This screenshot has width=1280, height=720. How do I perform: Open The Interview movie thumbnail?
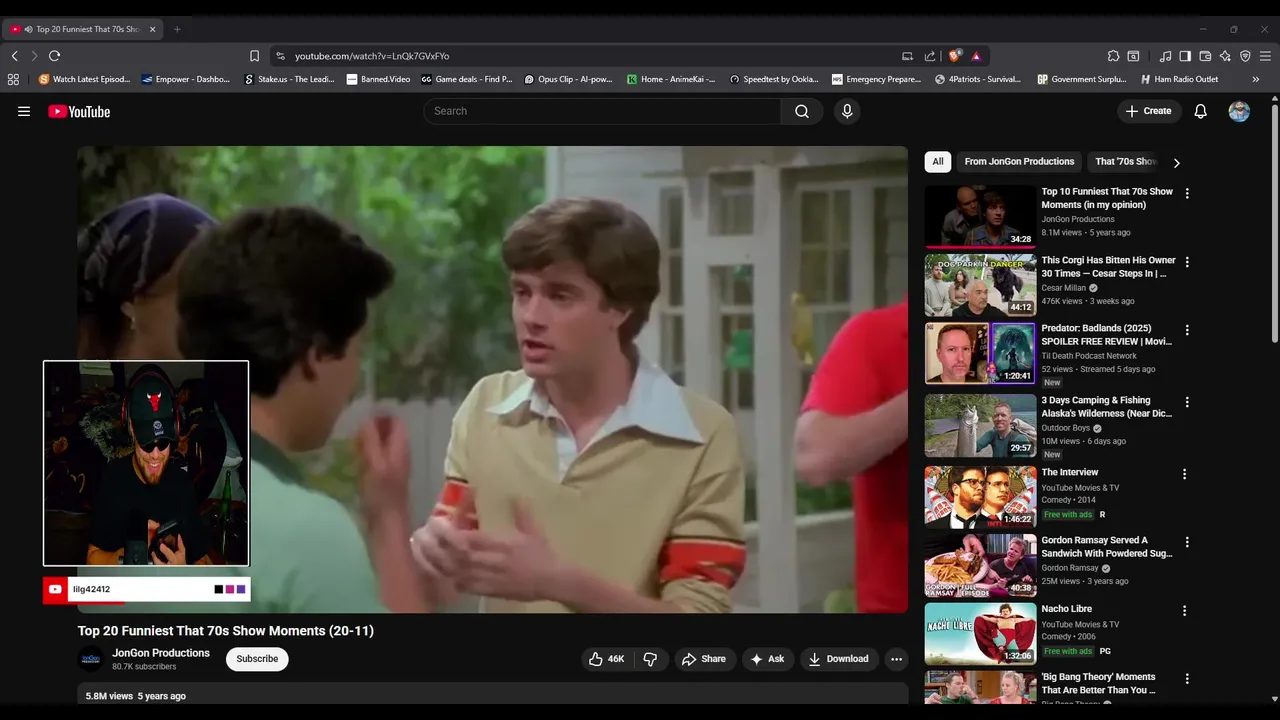[x=980, y=497]
